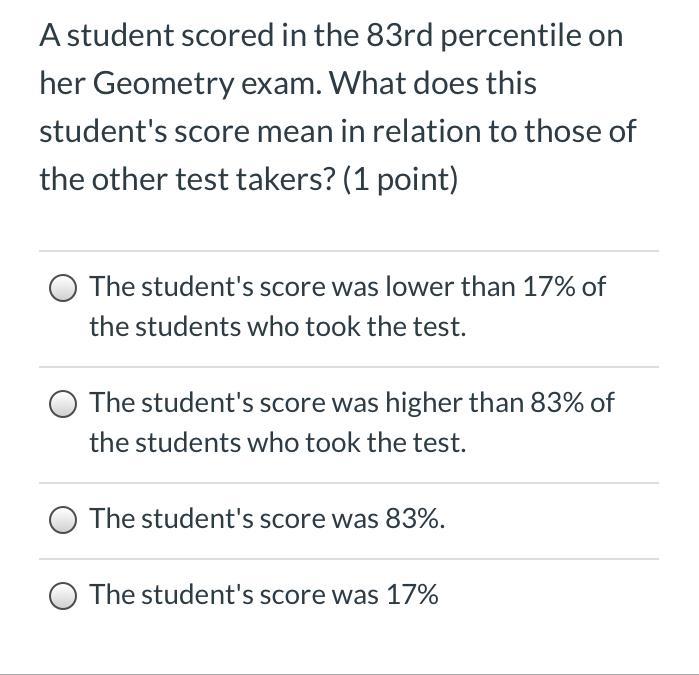The height and width of the screenshot is (675, 699).
Task: Click the text 'score was higher than 83% of'
Action: tap(437, 403)
